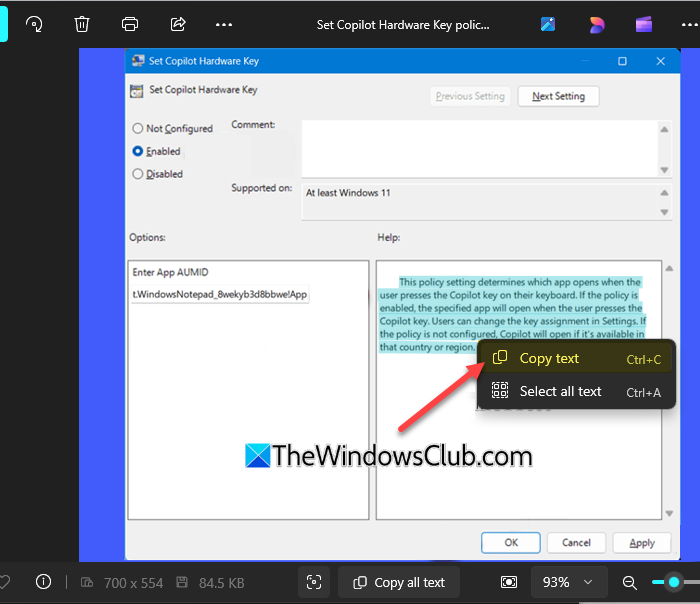The height and width of the screenshot is (604, 700).
Task: Open the See more menu next to share
Action: pos(224,25)
